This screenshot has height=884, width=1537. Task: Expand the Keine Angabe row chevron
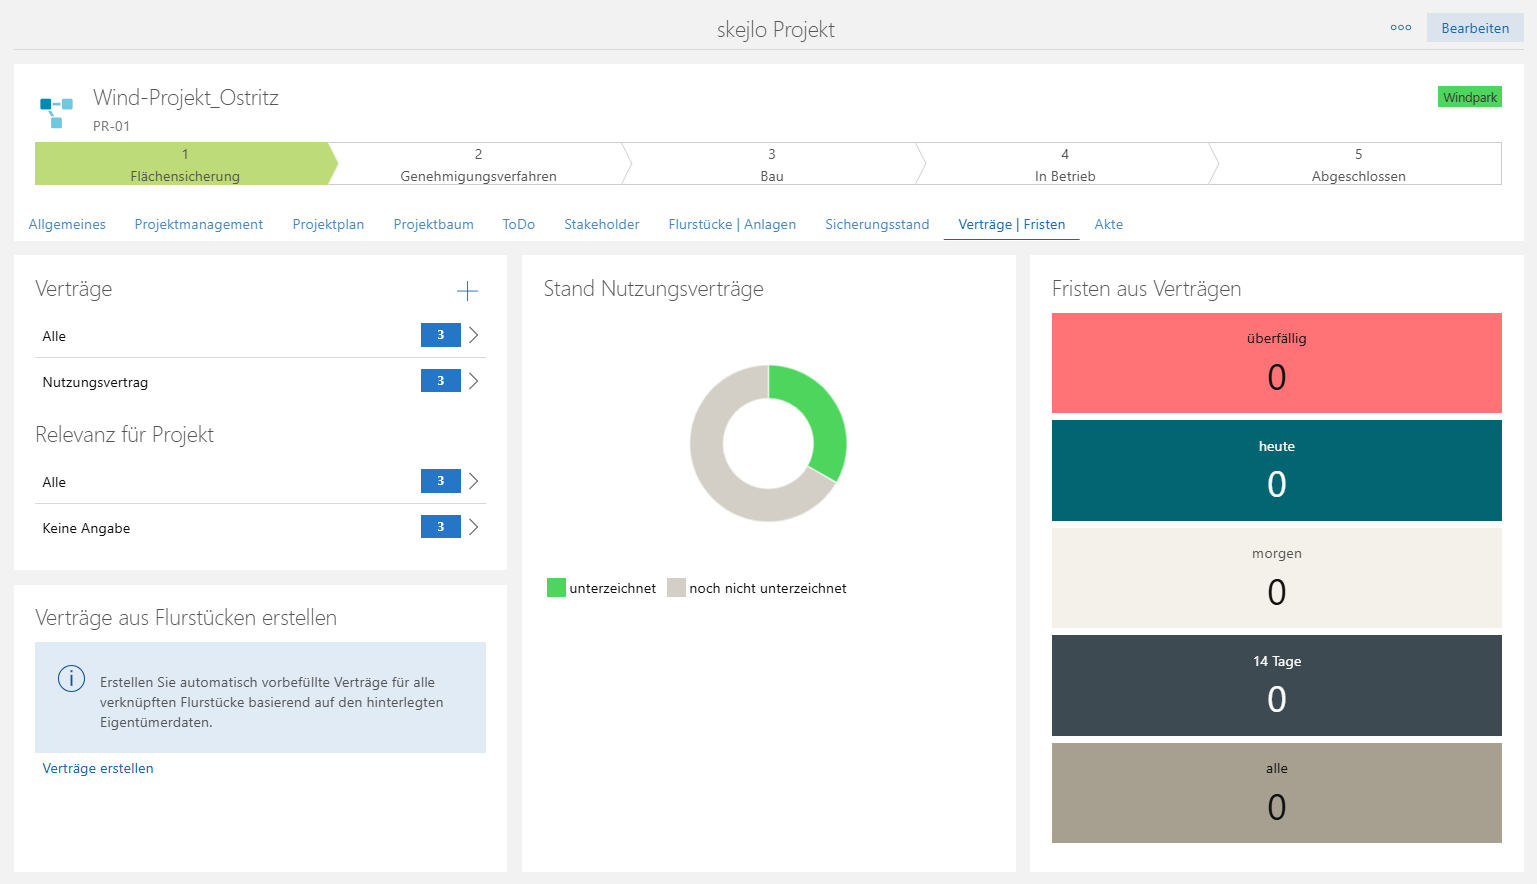[474, 527]
